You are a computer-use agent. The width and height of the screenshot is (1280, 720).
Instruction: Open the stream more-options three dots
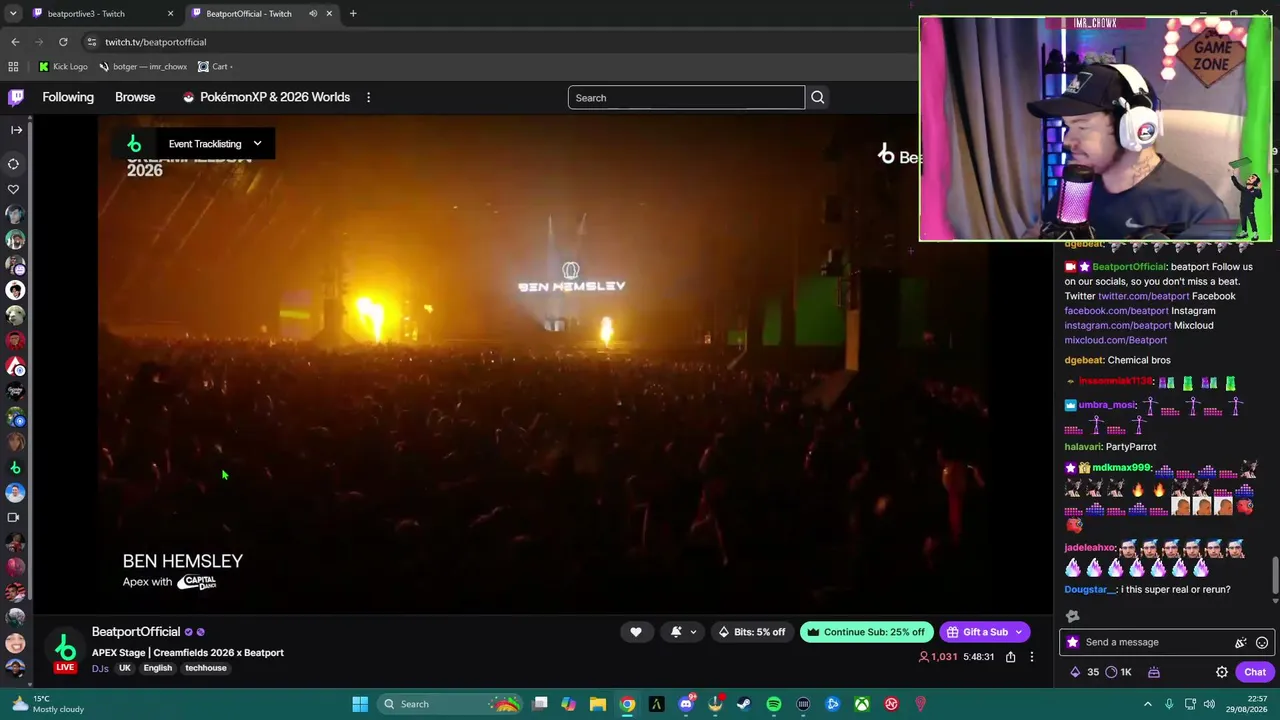pyautogui.click(x=1032, y=657)
